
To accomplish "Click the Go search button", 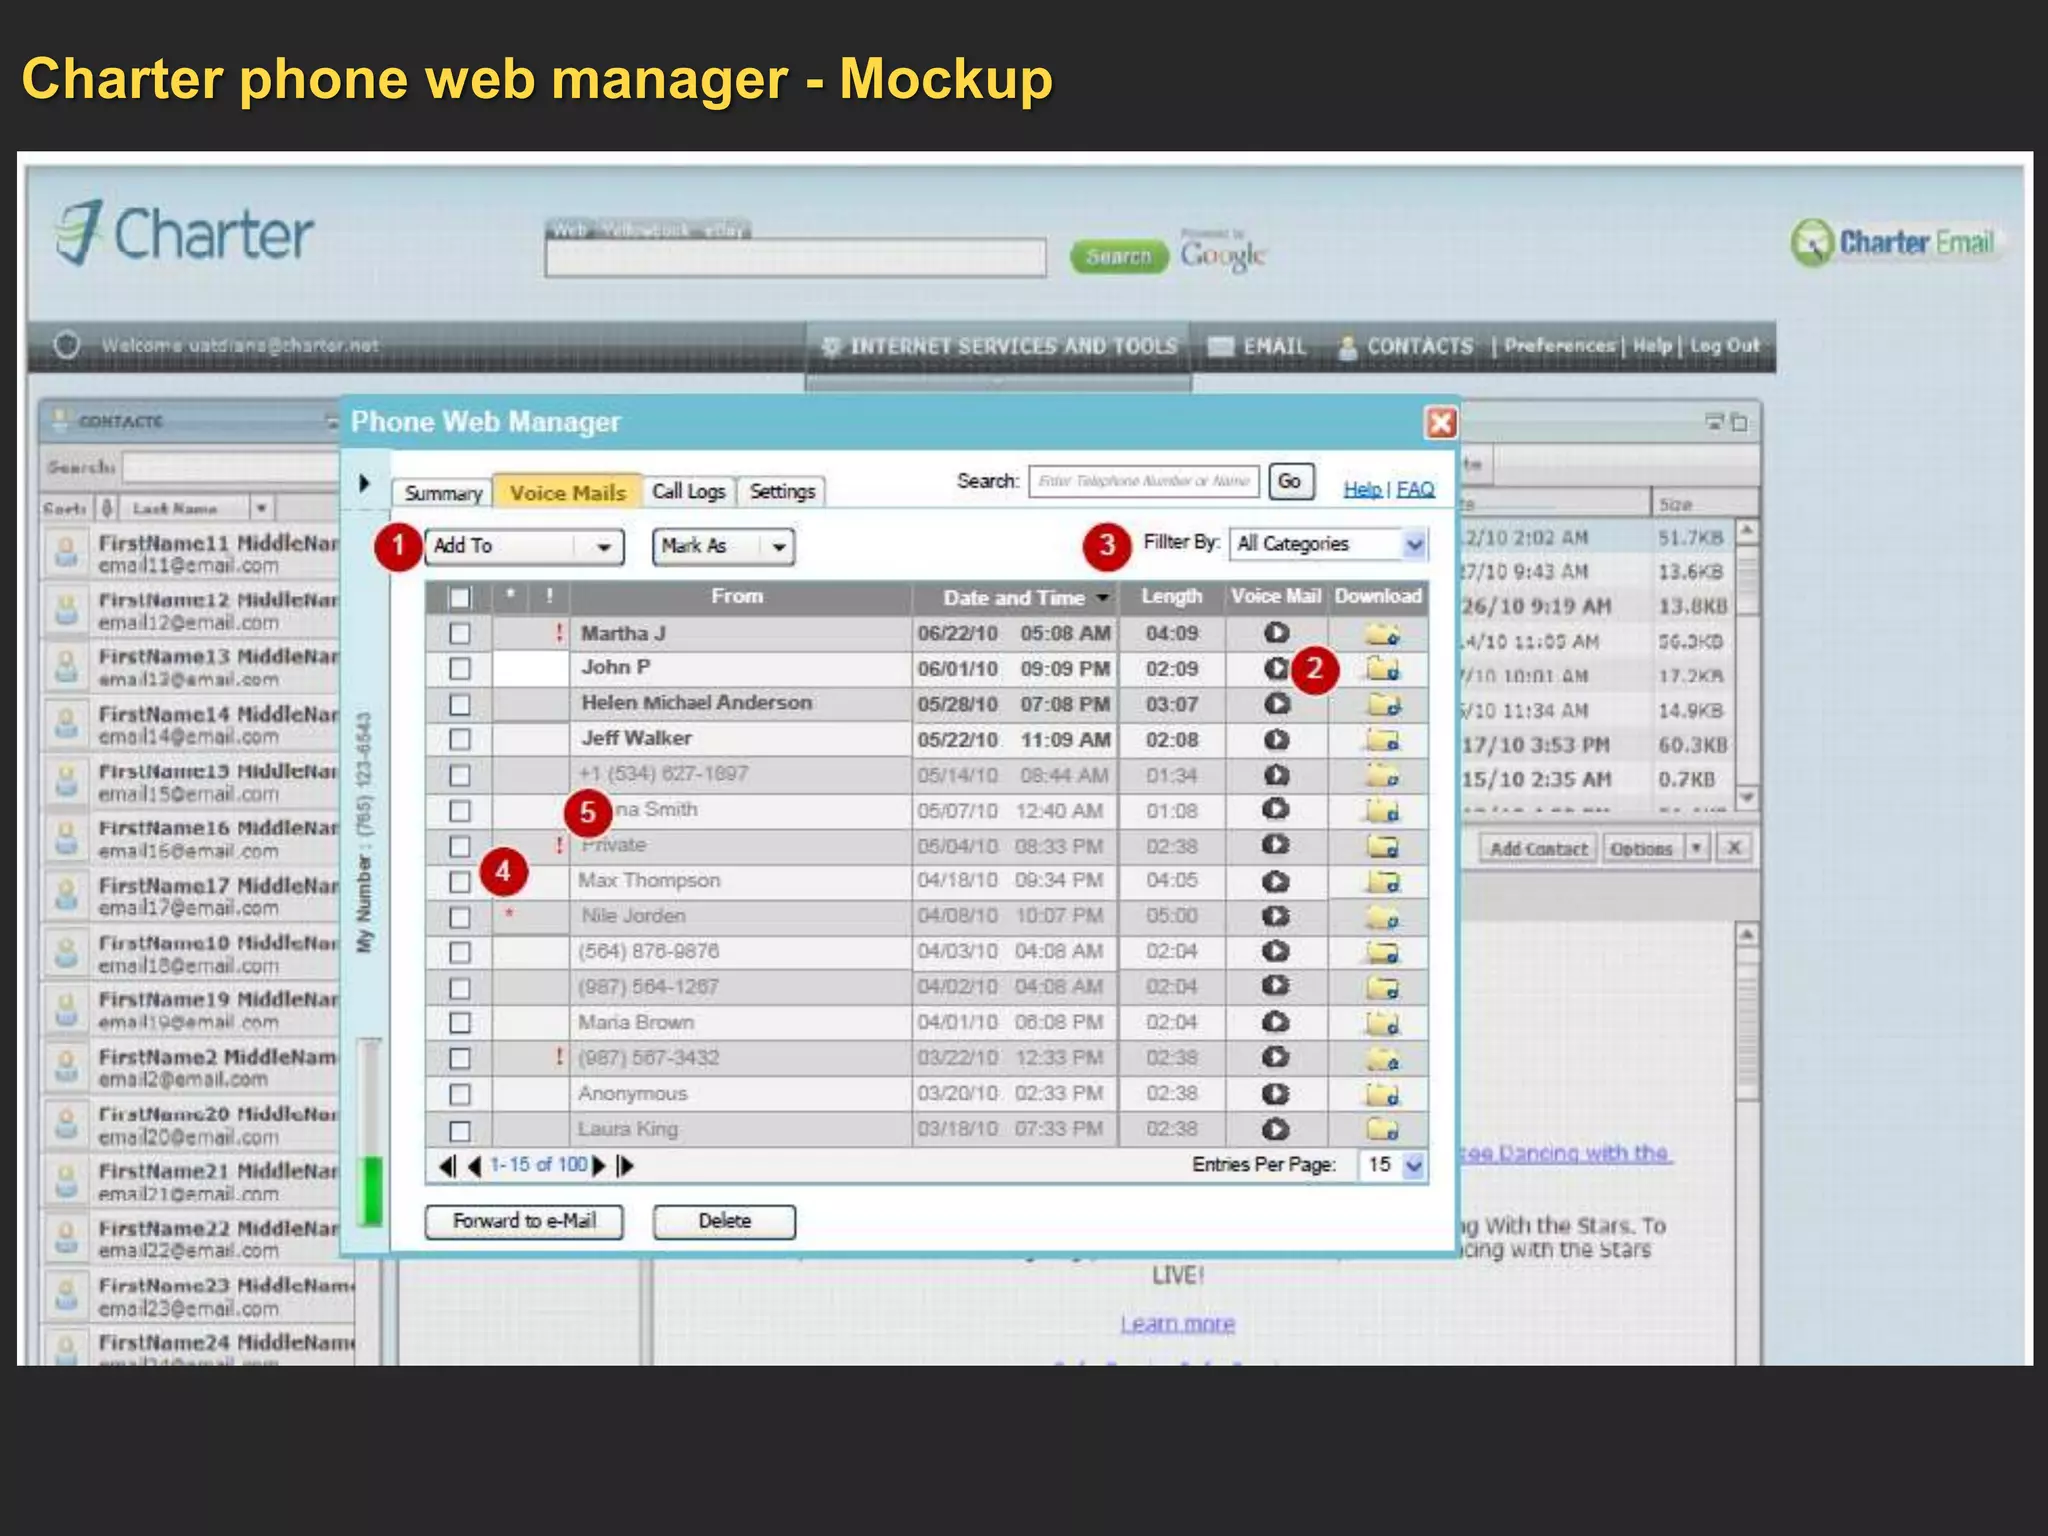I will pyautogui.click(x=1290, y=481).
